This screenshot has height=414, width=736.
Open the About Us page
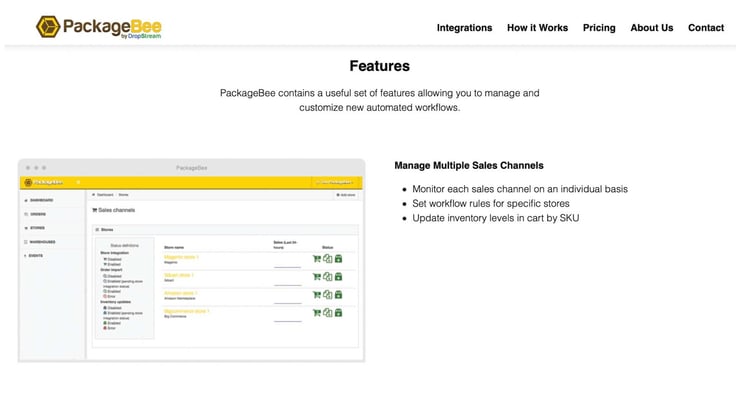tap(652, 28)
